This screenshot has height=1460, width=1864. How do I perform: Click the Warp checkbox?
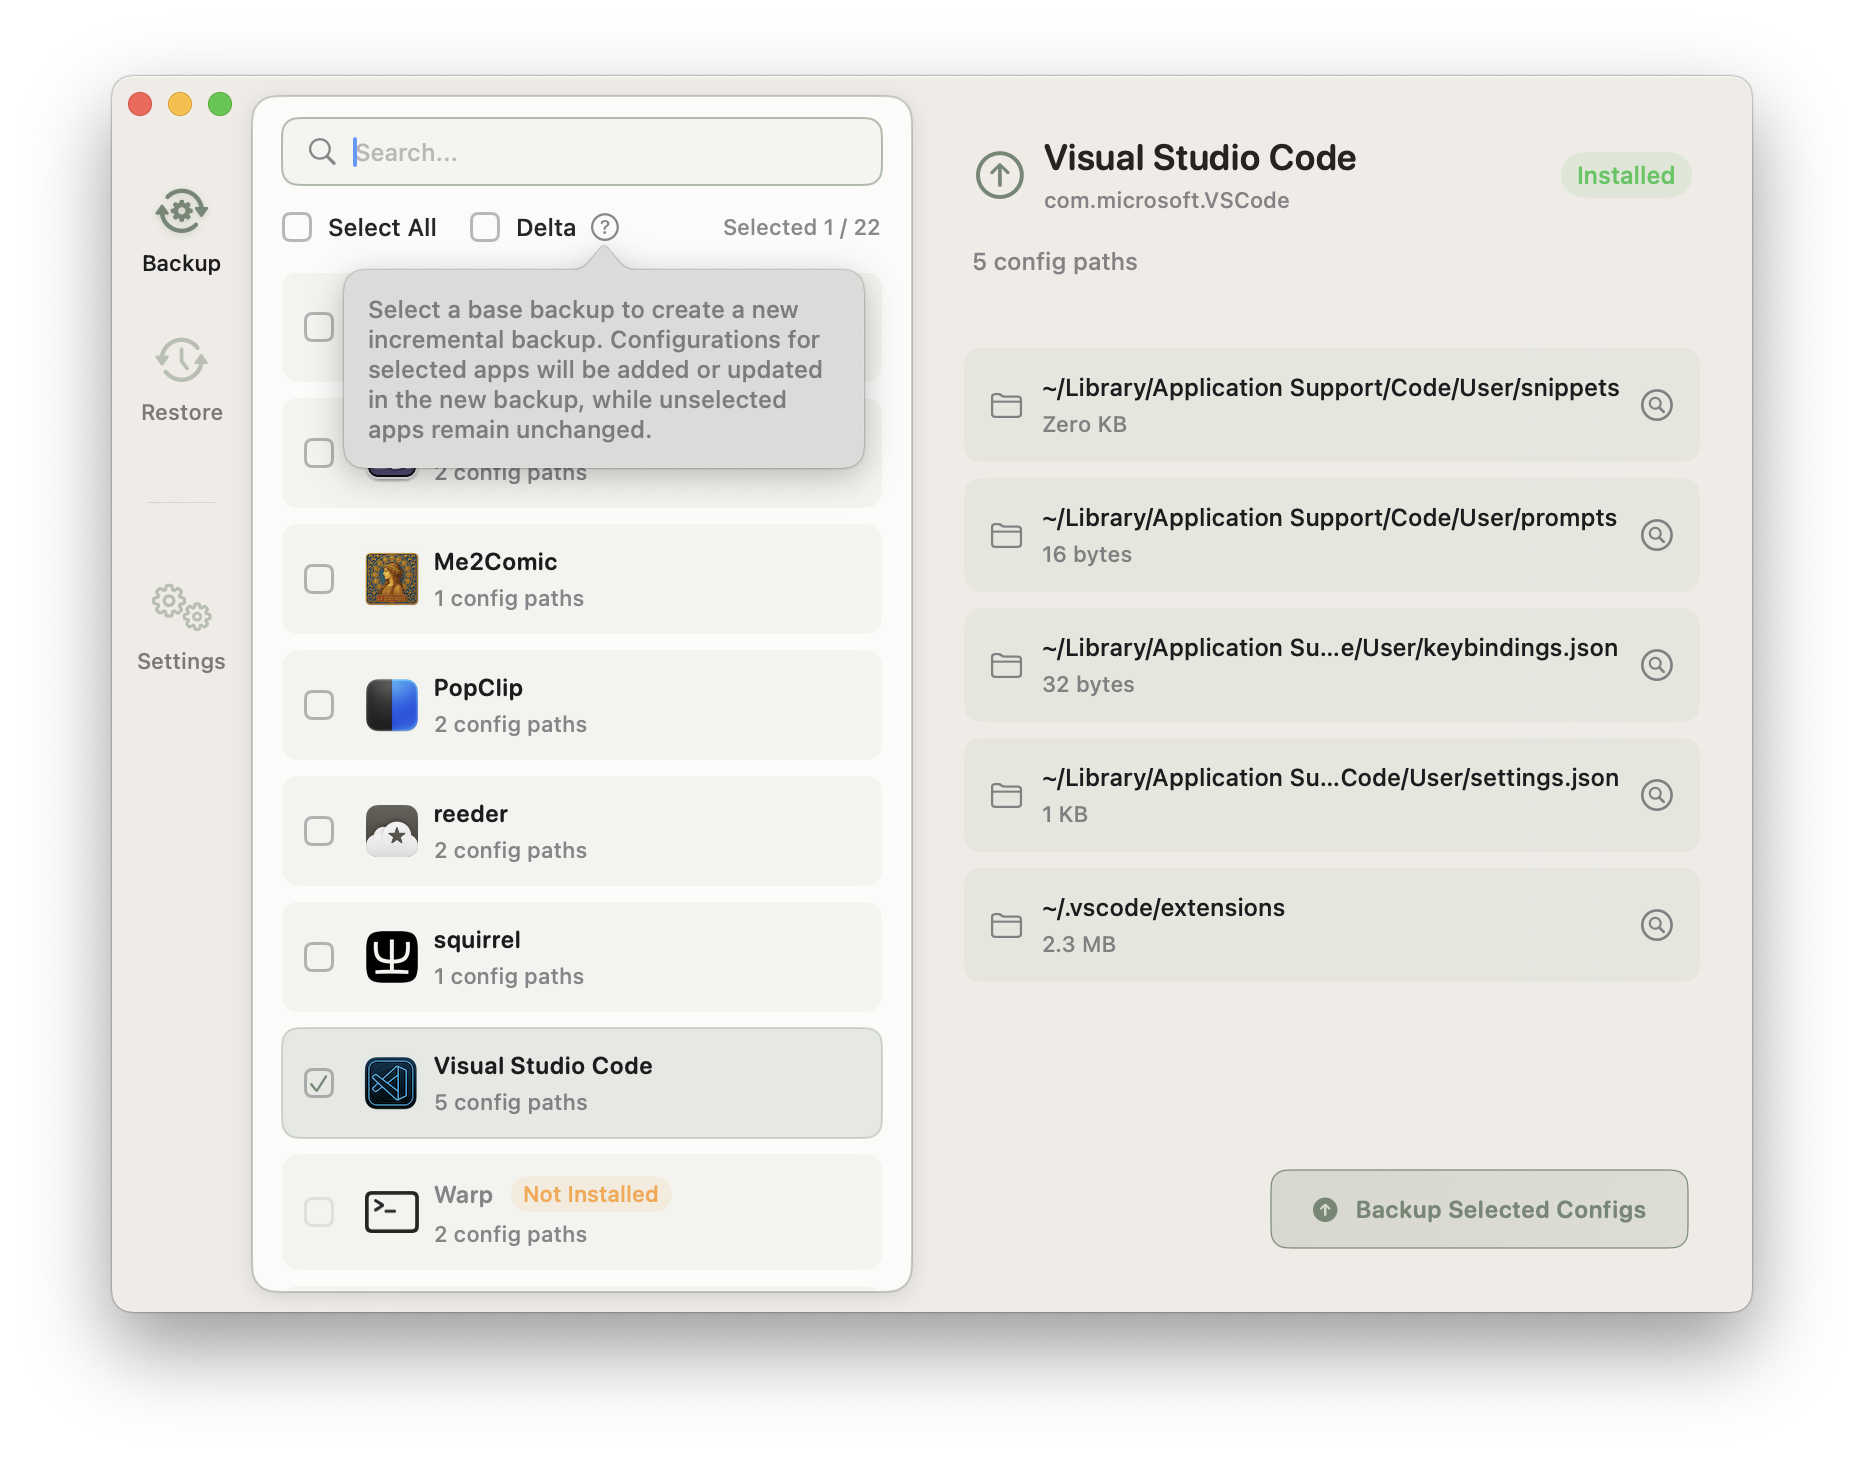[x=319, y=1212]
